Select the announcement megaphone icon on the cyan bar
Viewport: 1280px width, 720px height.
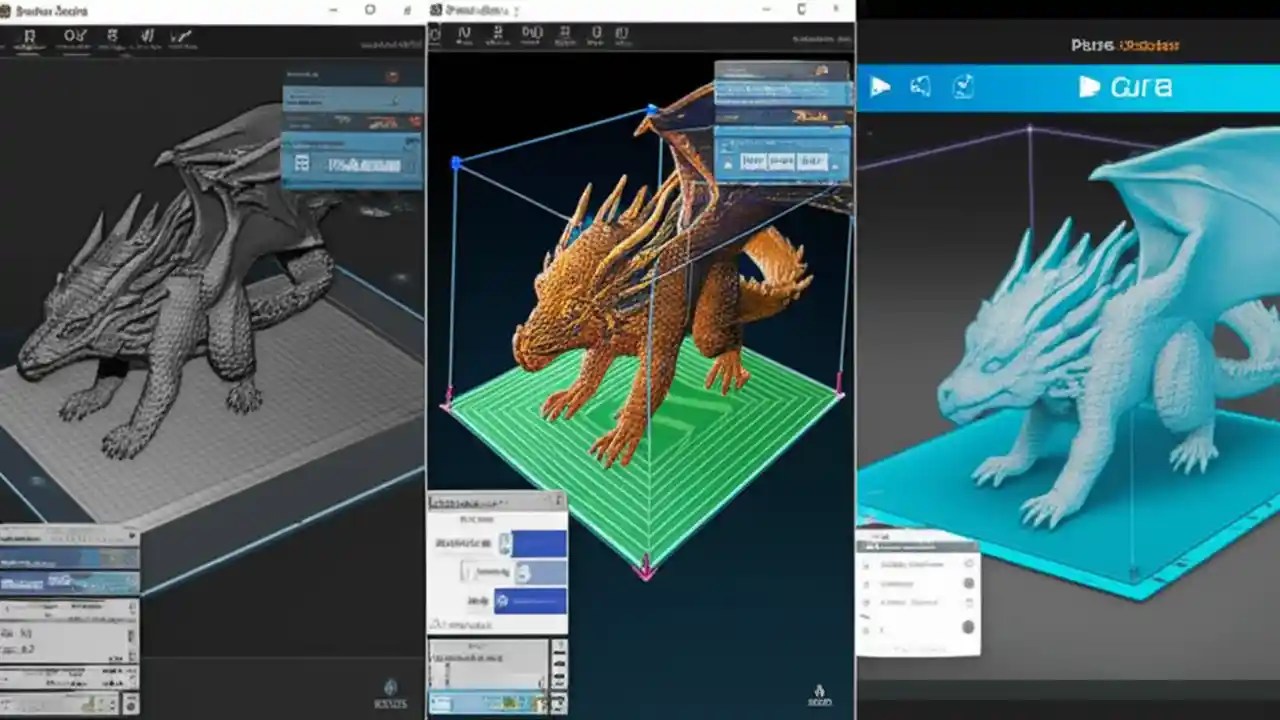pos(921,87)
